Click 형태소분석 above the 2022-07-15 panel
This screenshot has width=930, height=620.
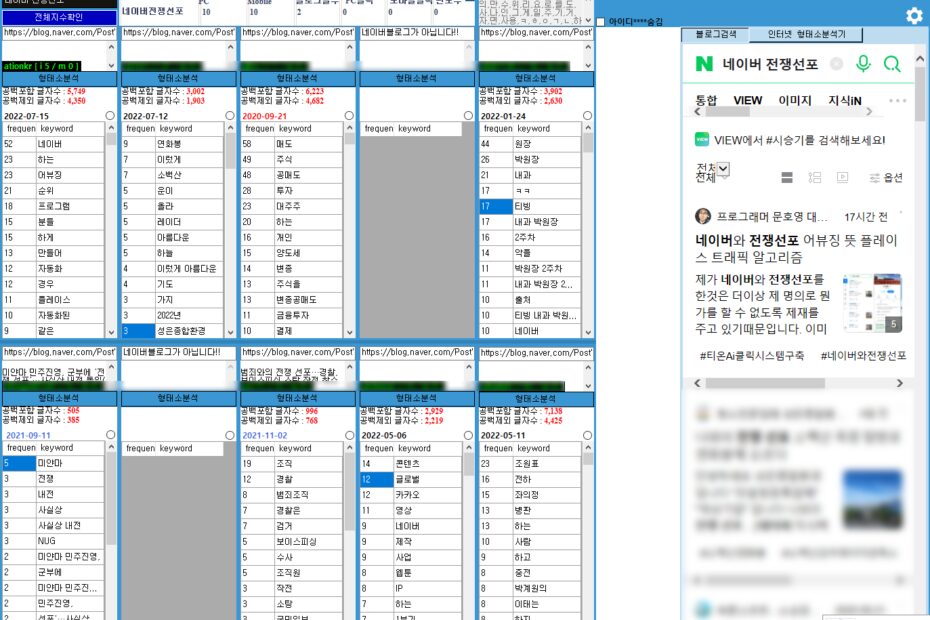(x=59, y=78)
